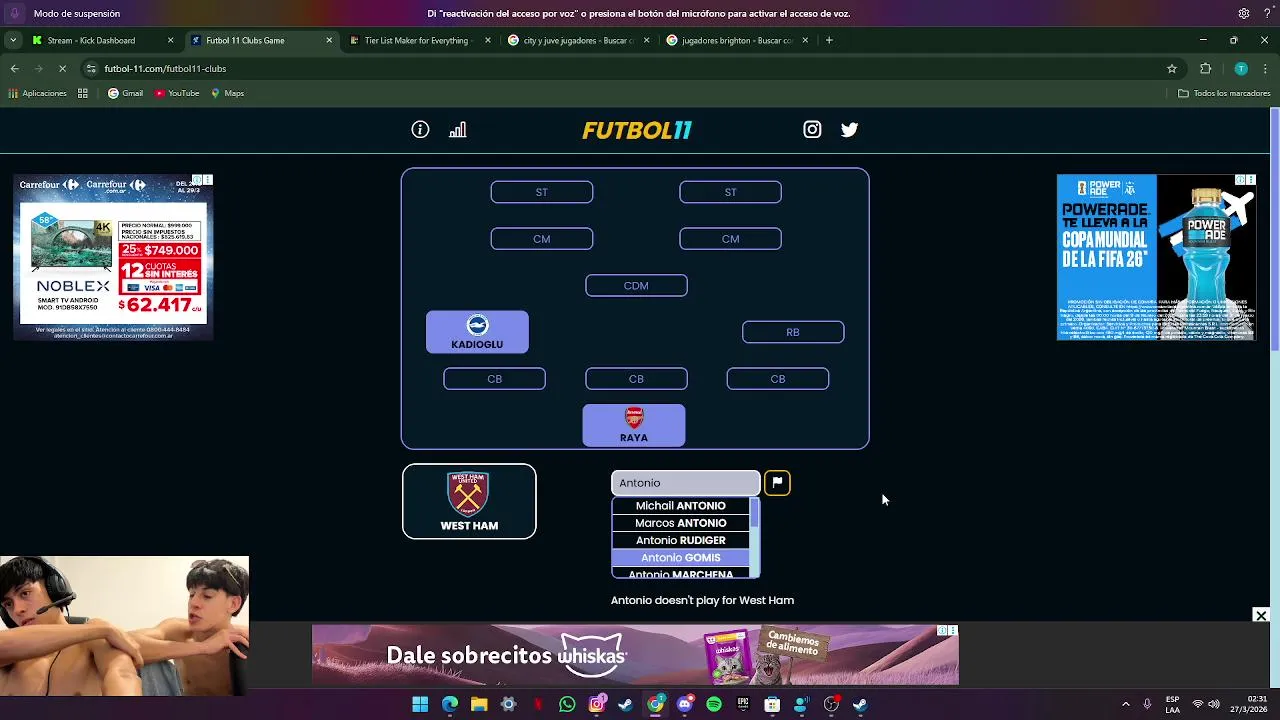Select the left ST position slot
Viewport: 1280px width, 720px height.
(542, 192)
